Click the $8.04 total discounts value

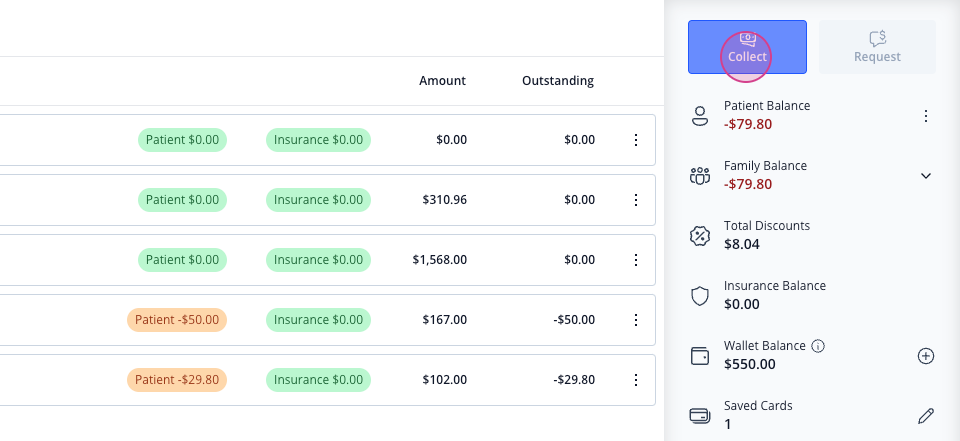coord(741,244)
